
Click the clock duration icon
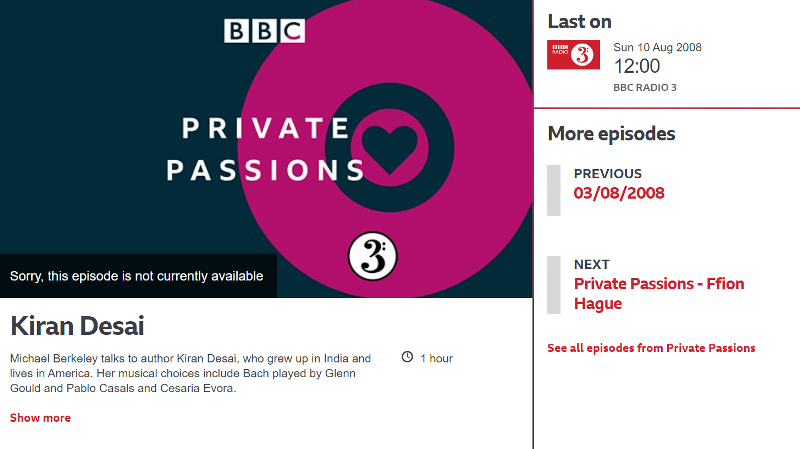[407, 357]
